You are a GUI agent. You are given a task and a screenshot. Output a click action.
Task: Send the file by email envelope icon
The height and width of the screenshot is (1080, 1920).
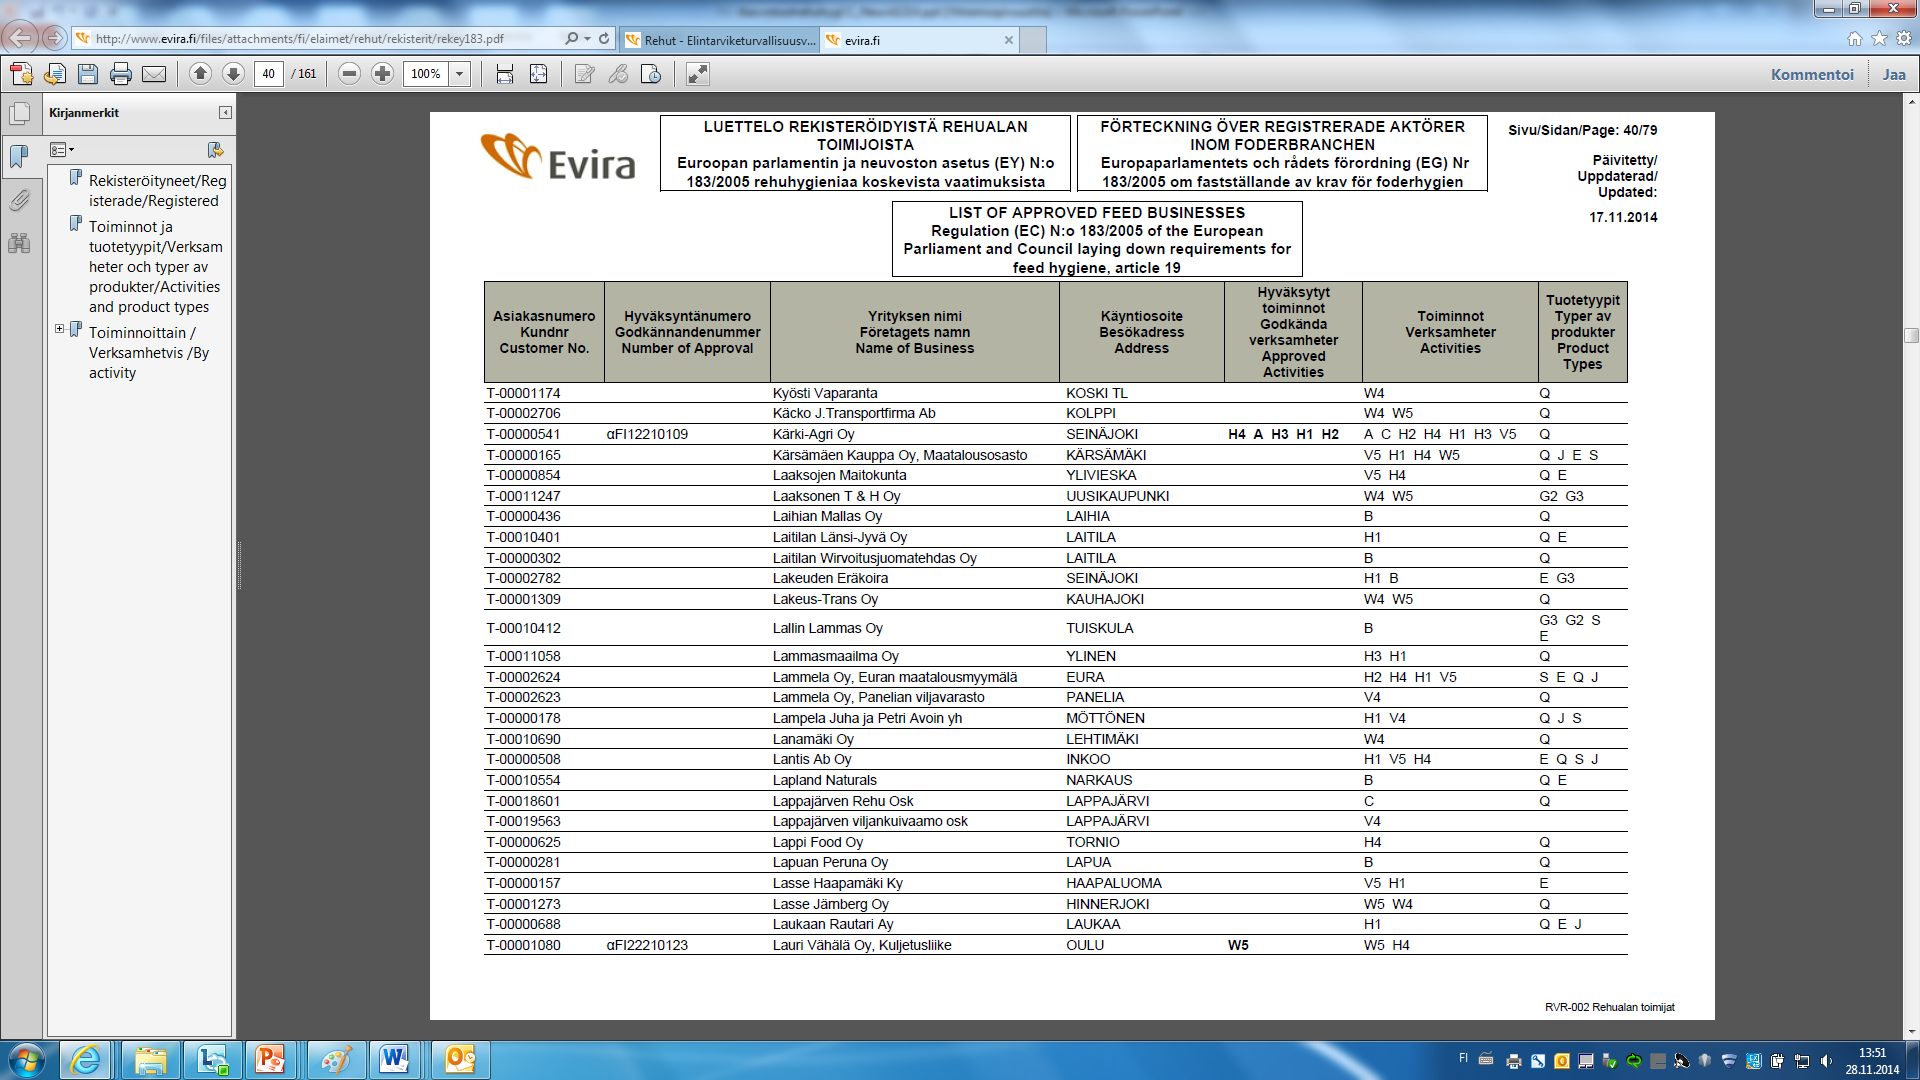click(154, 74)
